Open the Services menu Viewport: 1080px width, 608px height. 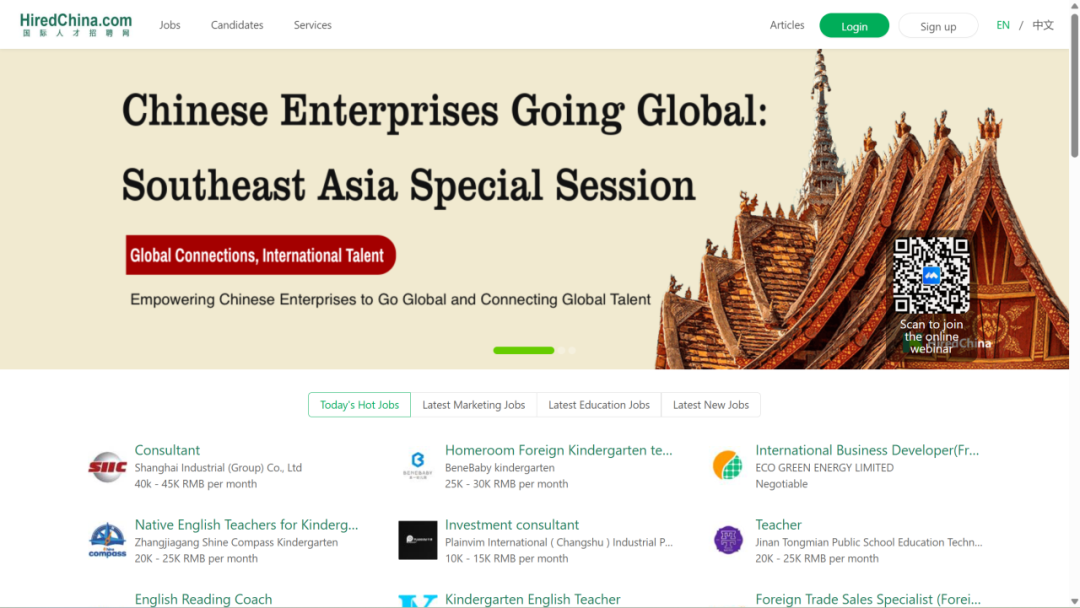313,25
